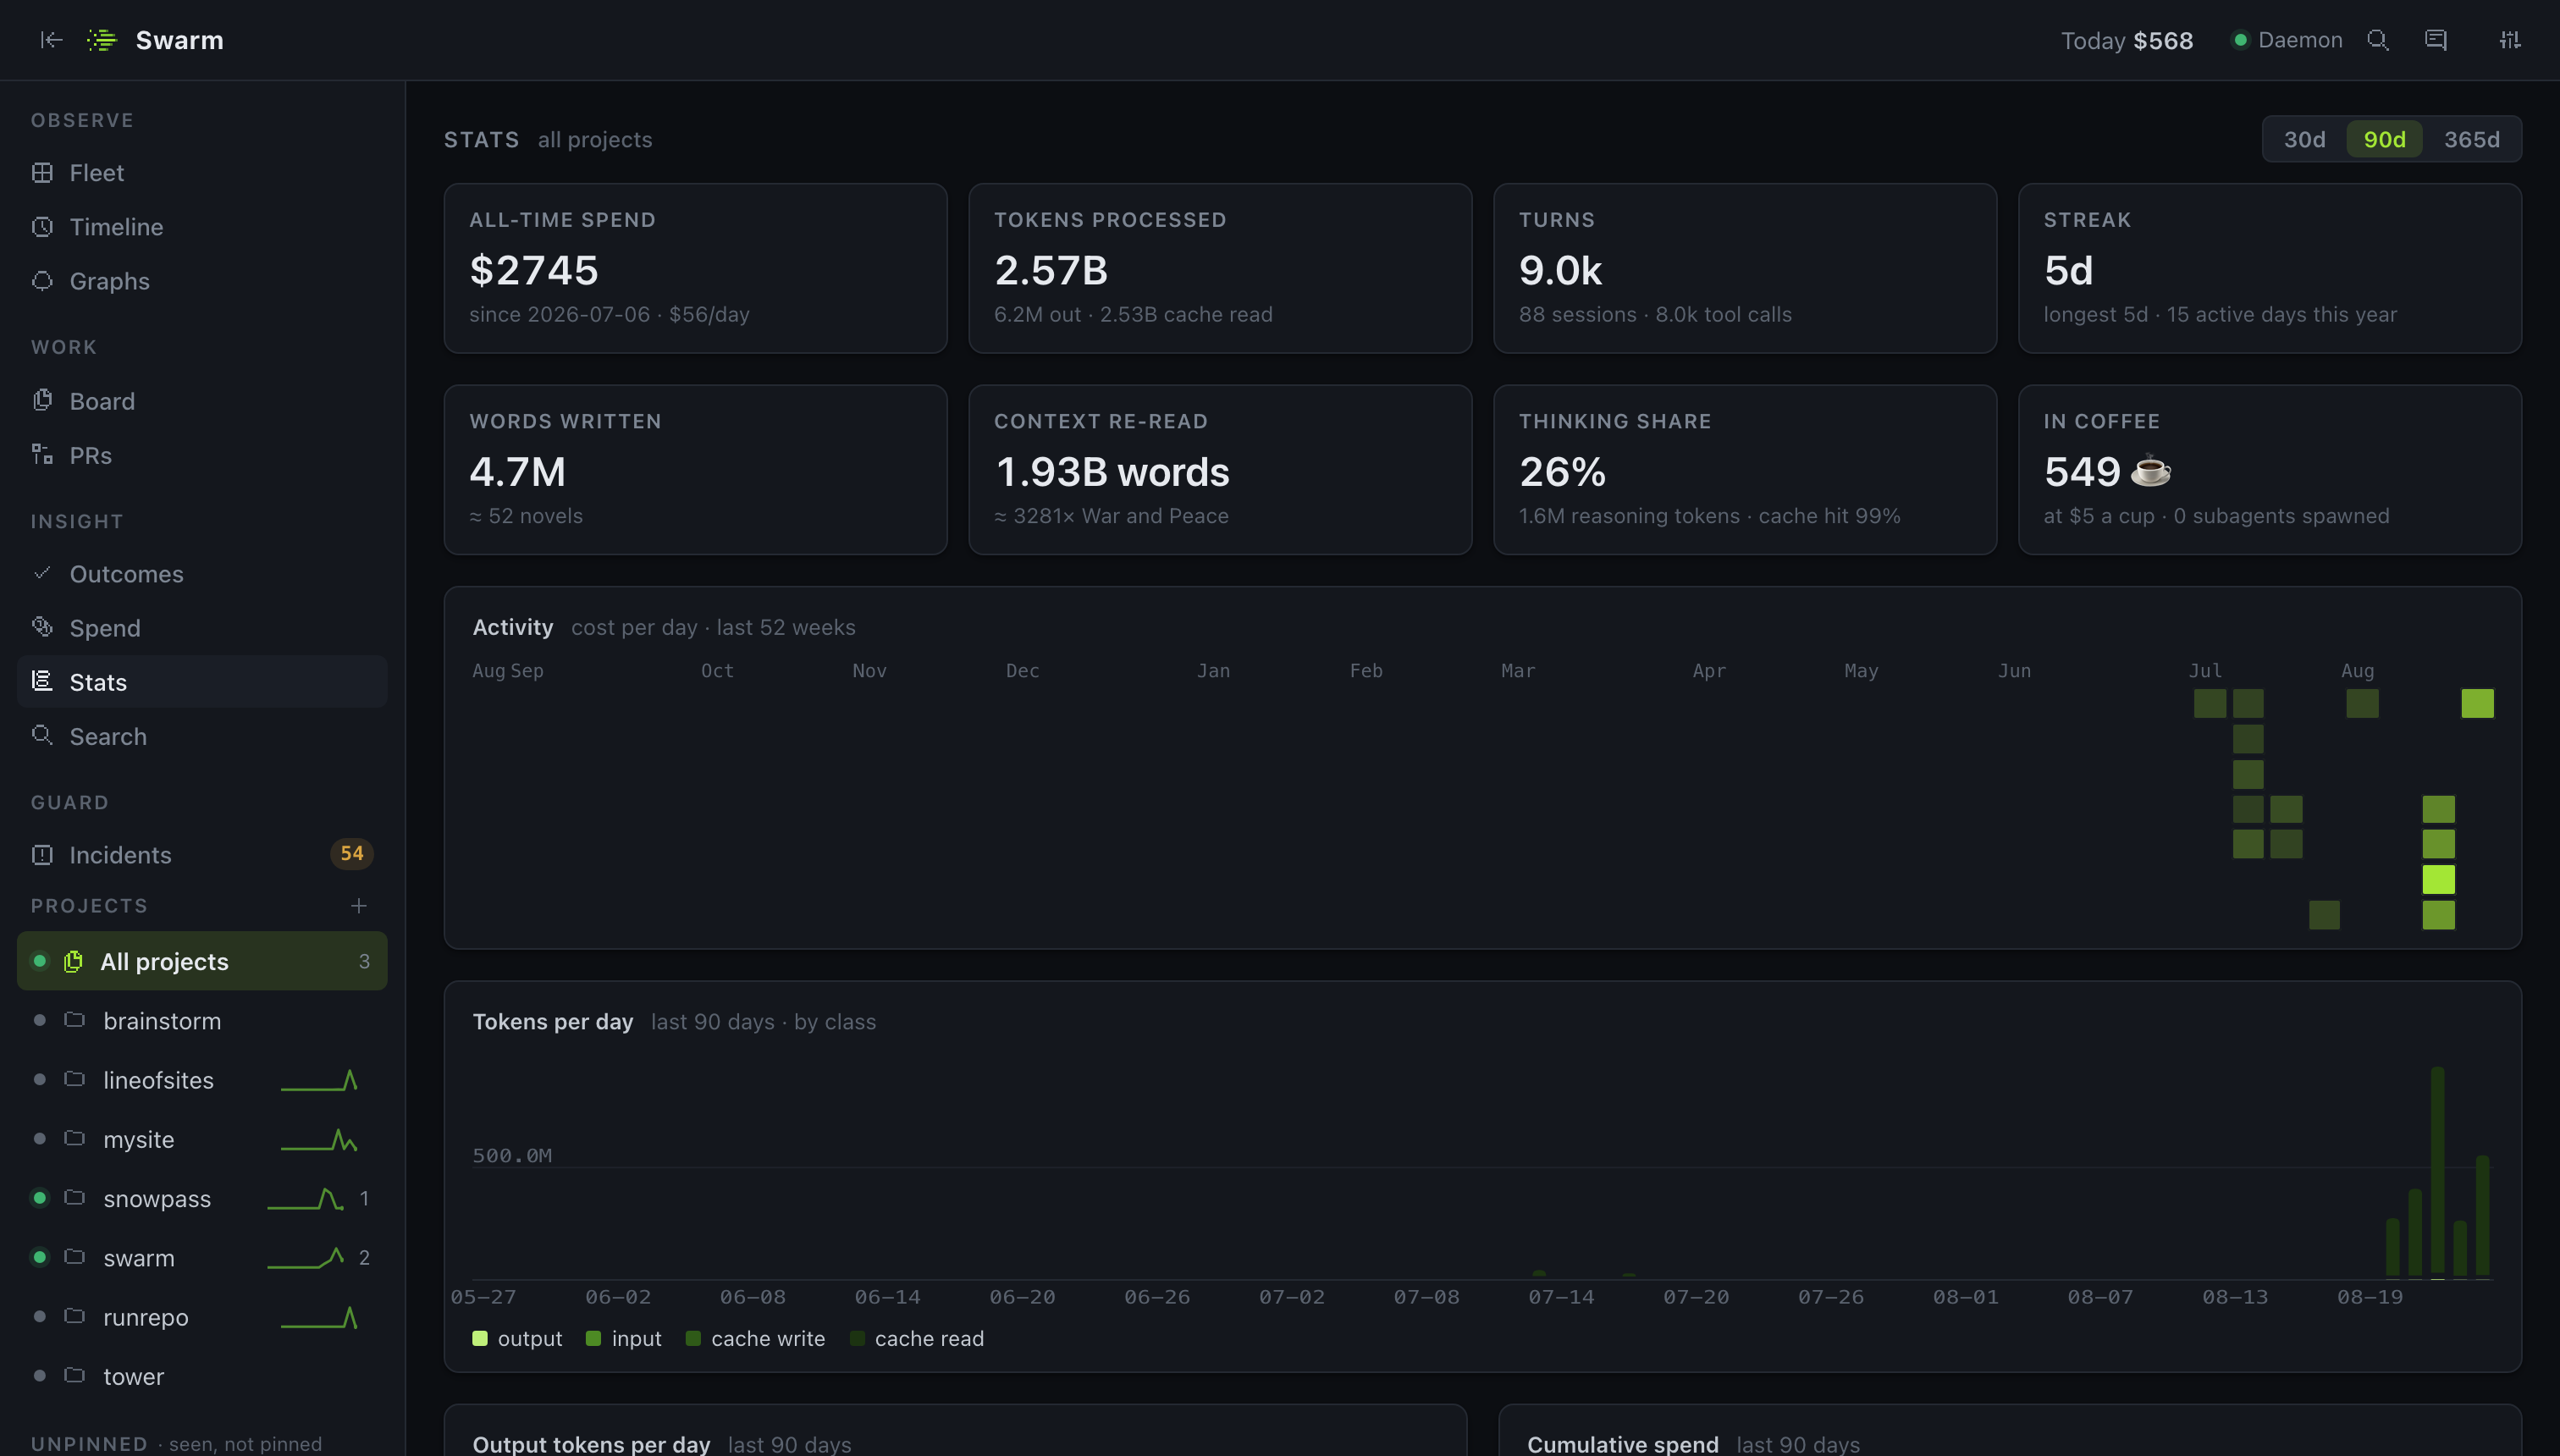Click the PRs branch icon
The height and width of the screenshot is (1456, 2560).
click(42, 454)
